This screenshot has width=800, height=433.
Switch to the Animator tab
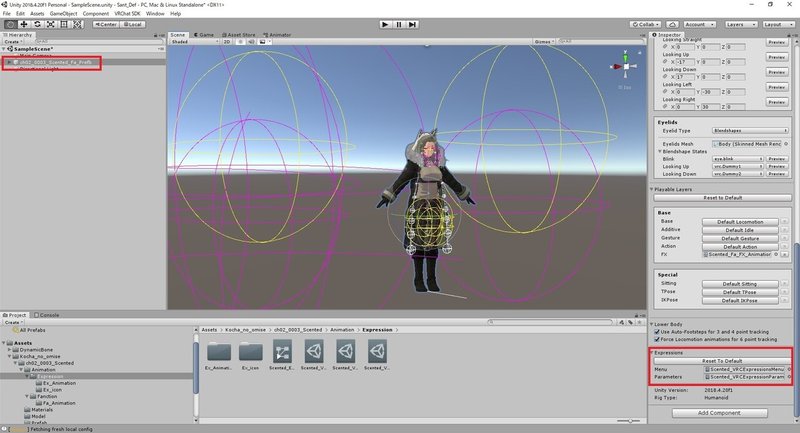[277, 35]
